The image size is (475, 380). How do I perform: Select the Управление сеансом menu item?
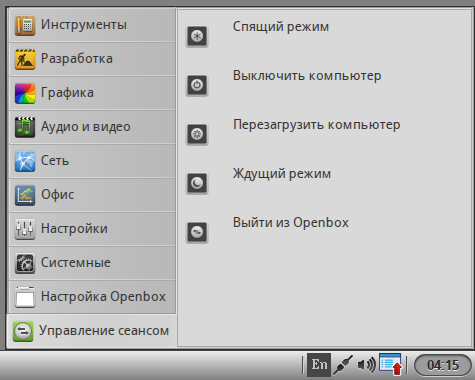tap(92, 331)
